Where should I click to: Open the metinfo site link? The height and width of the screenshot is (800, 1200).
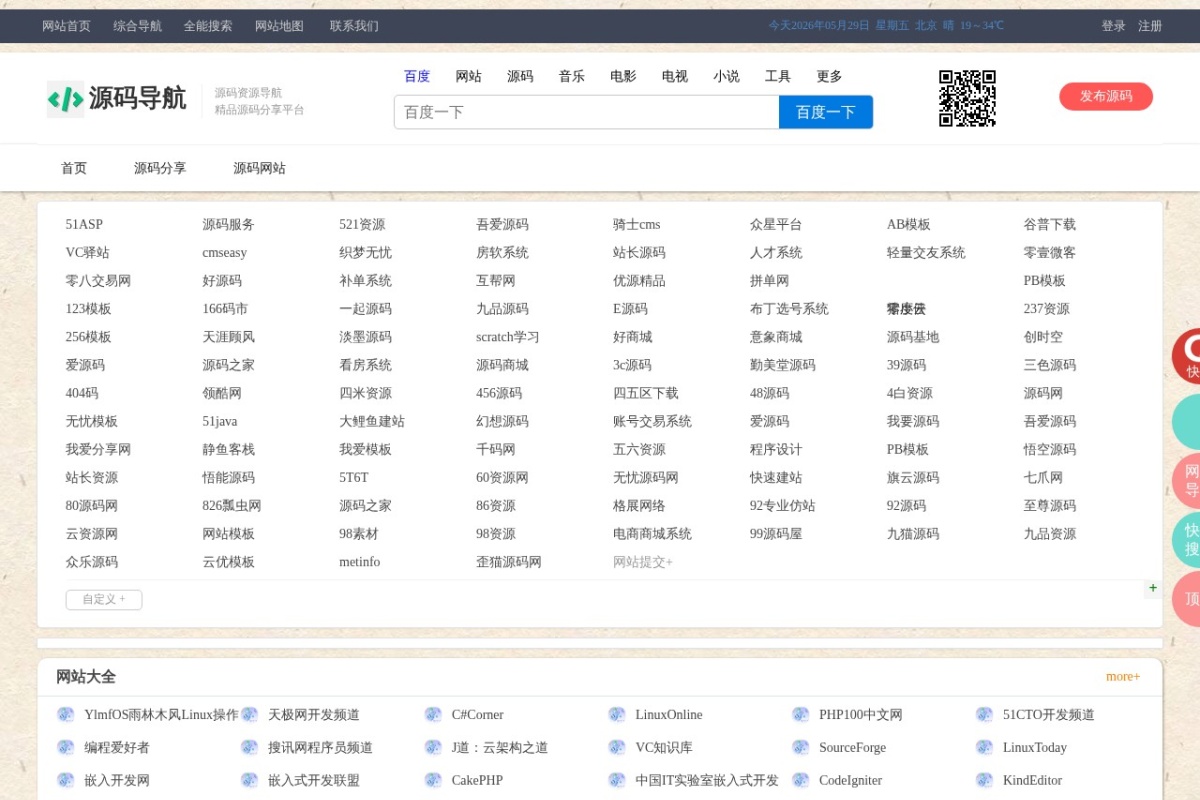pyautogui.click(x=360, y=562)
